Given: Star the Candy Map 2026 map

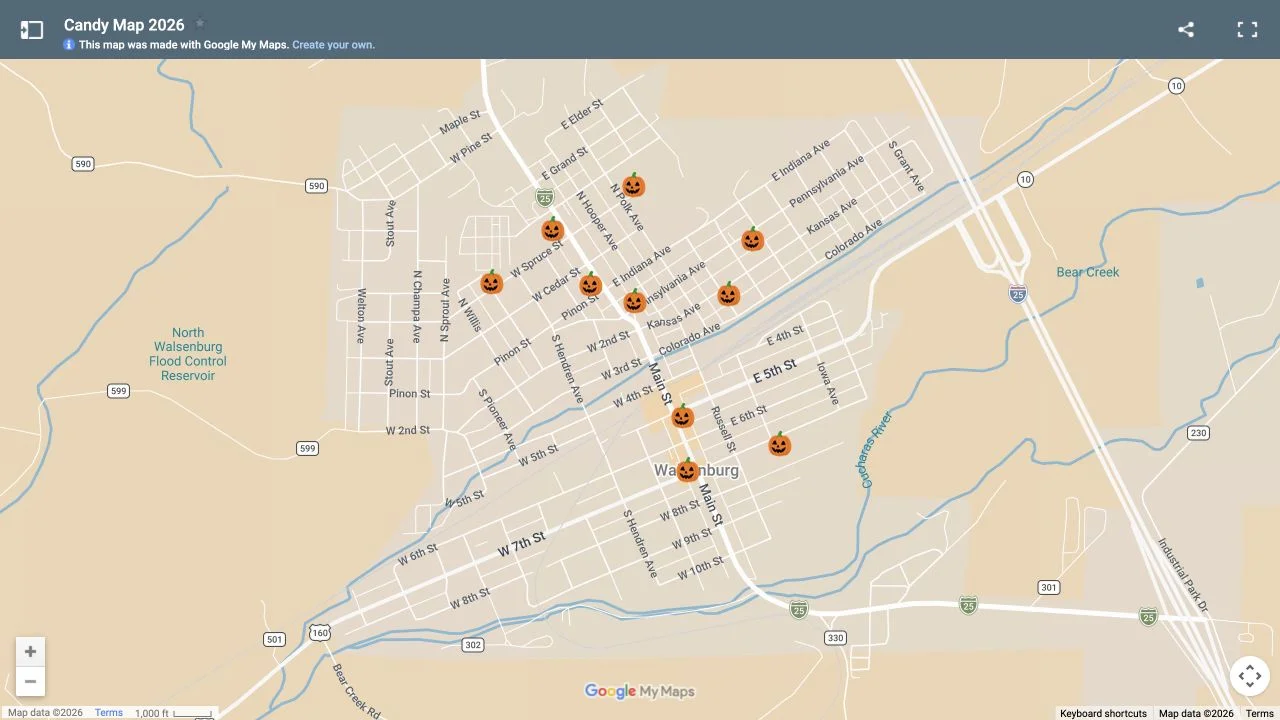Looking at the screenshot, I should (x=200, y=23).
